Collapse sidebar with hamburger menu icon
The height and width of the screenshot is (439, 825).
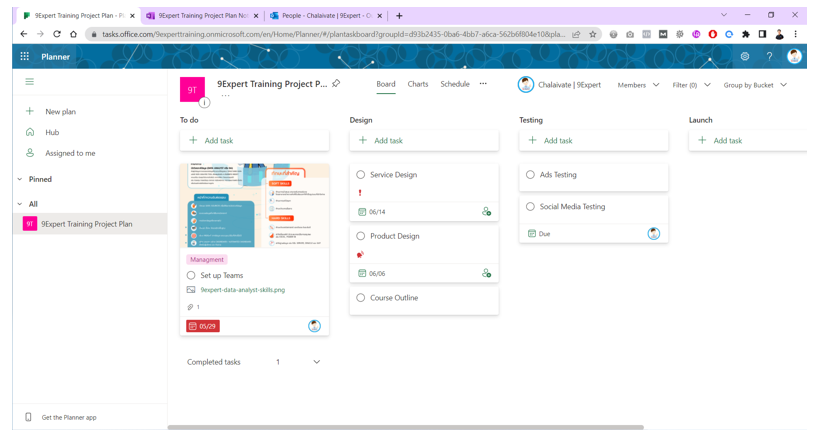[x=29, y=82]
